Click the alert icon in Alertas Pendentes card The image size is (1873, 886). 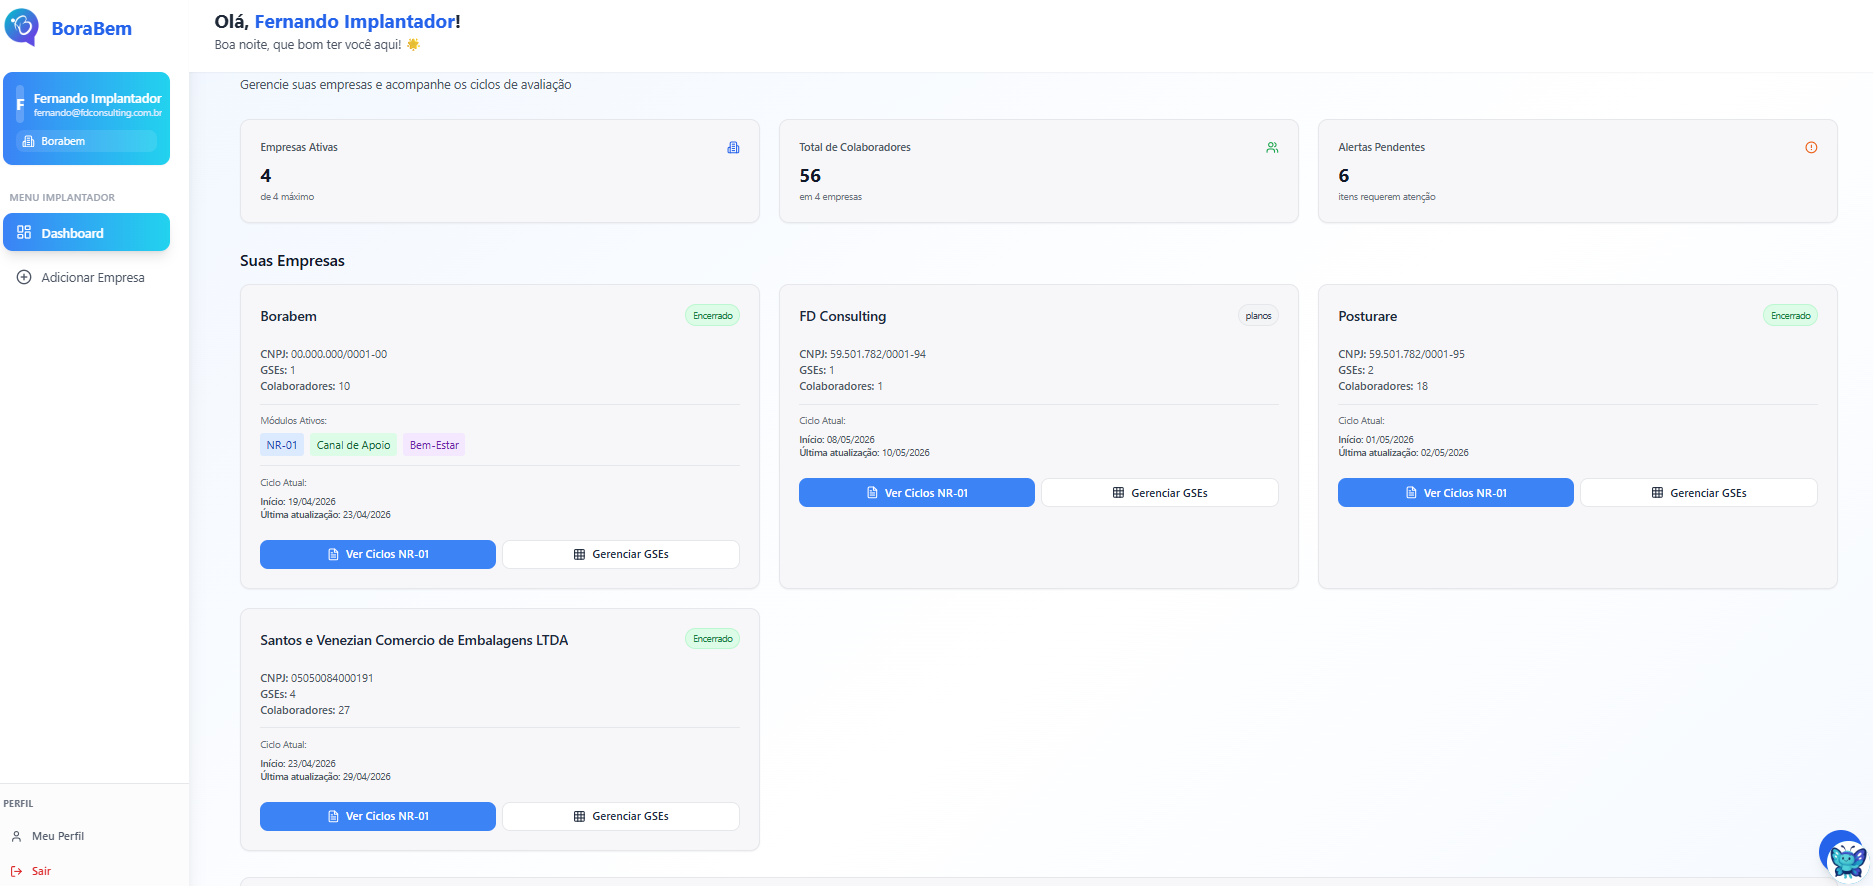tap(1811, 148)
